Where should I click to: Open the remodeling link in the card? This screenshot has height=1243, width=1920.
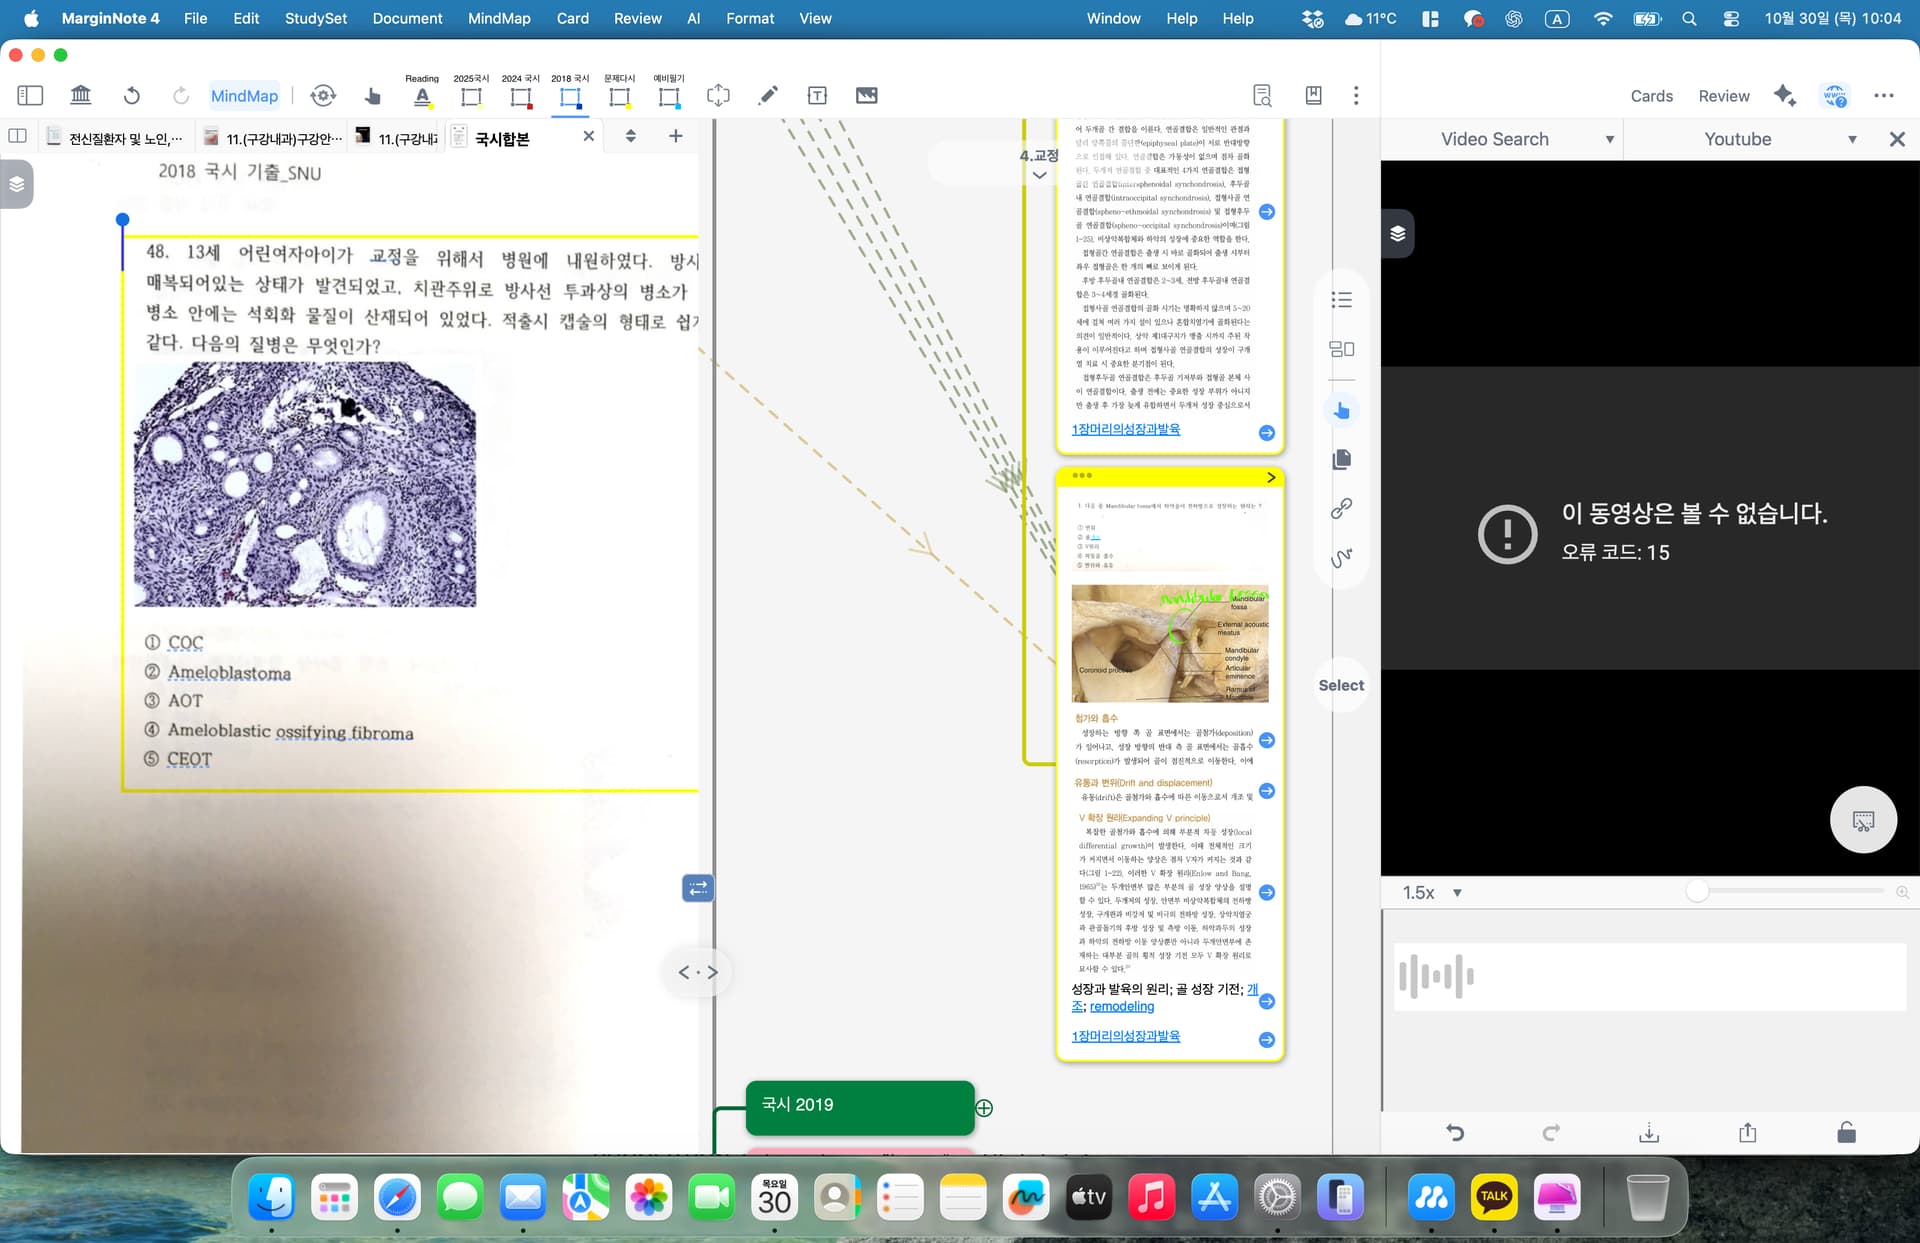[x=1121, y=1006]
